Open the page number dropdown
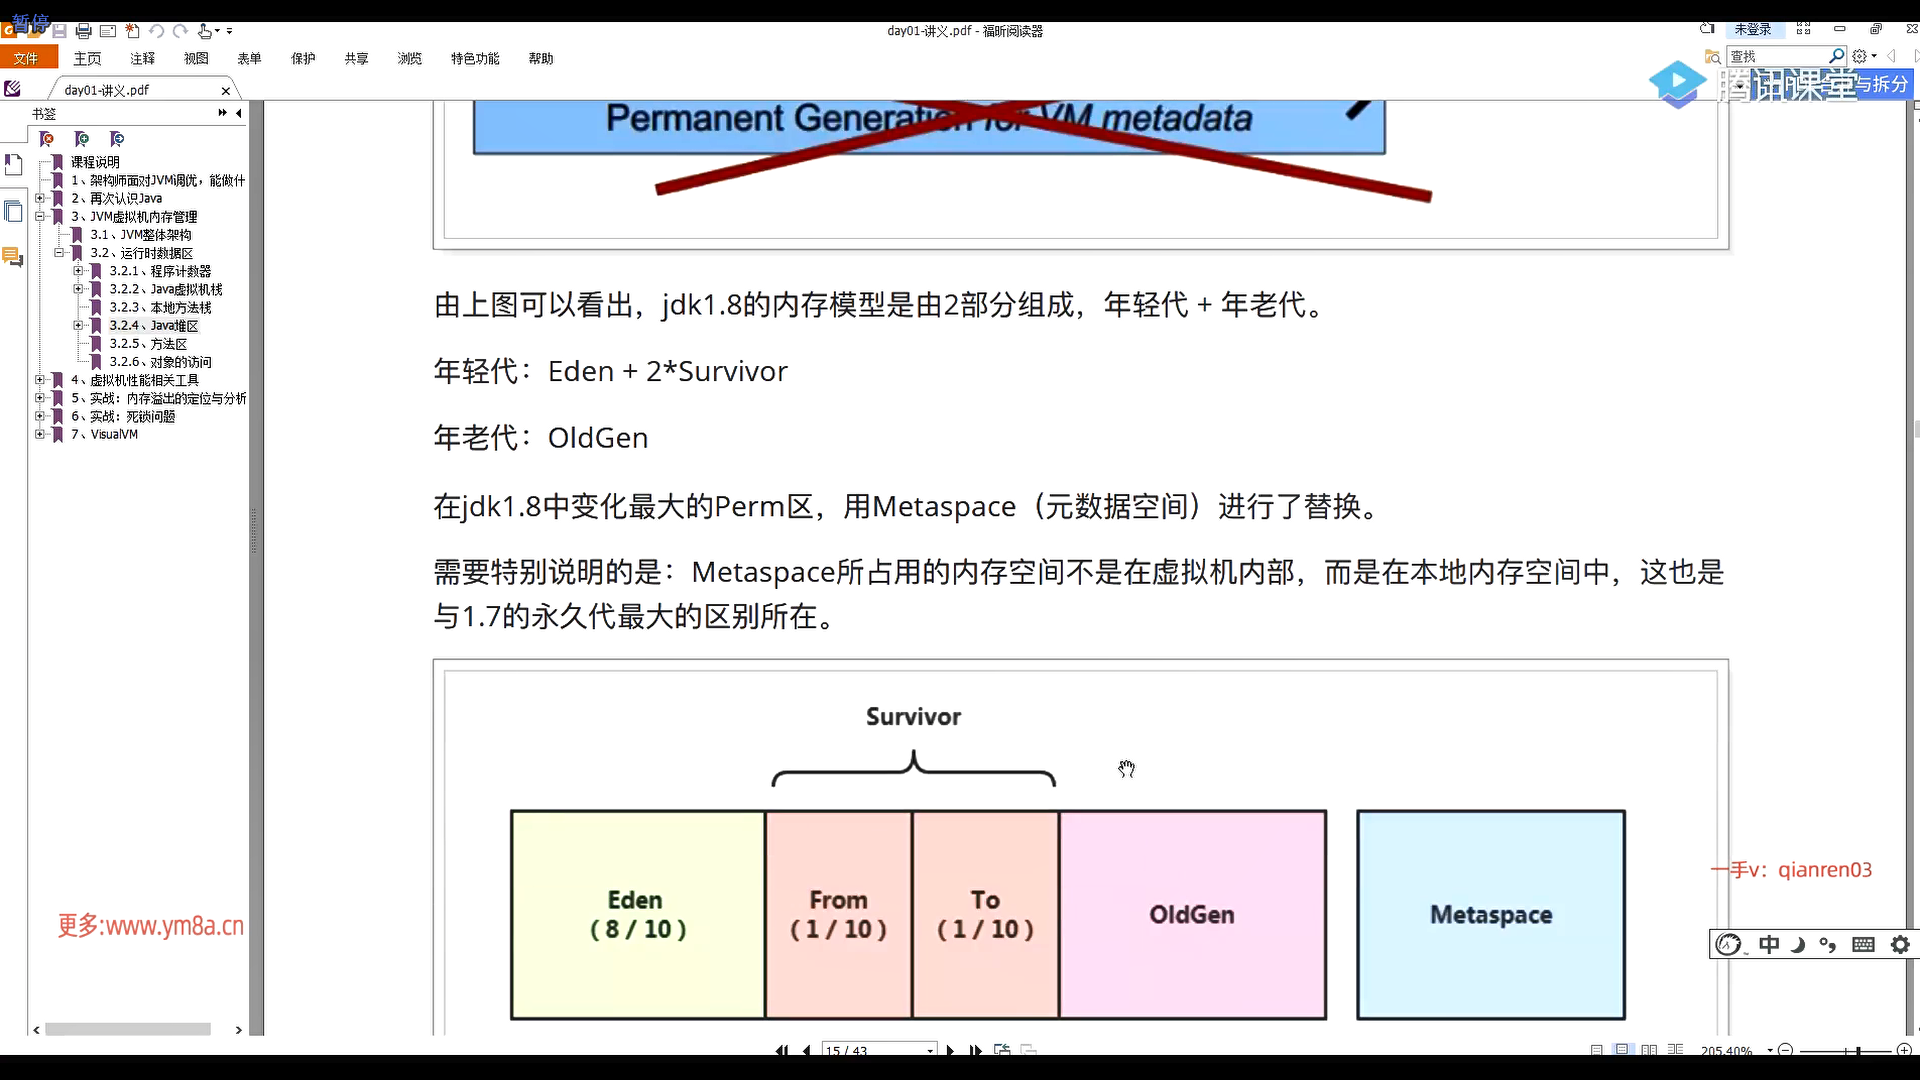 930,1050
